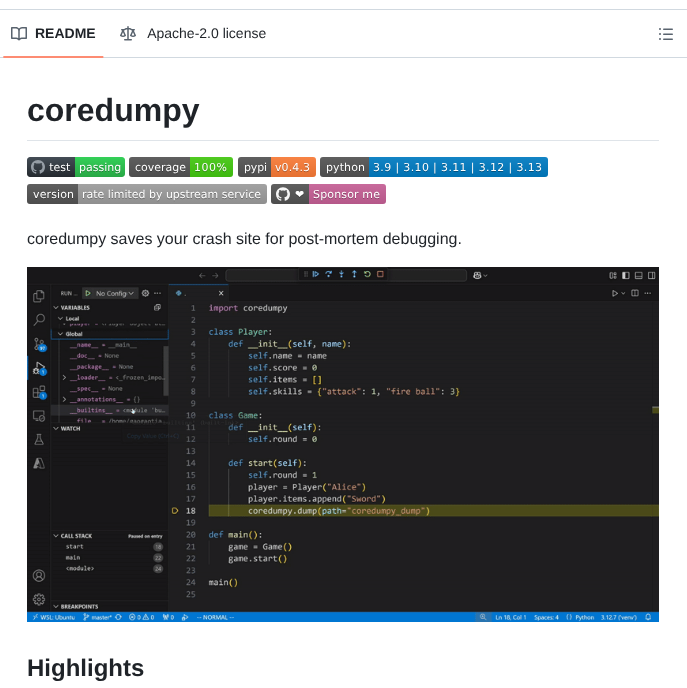Image resolution: width=687 pixels, height=688 pixels.
Task: Click the debug Stop square icon
Action: click(x=380, y=274)
